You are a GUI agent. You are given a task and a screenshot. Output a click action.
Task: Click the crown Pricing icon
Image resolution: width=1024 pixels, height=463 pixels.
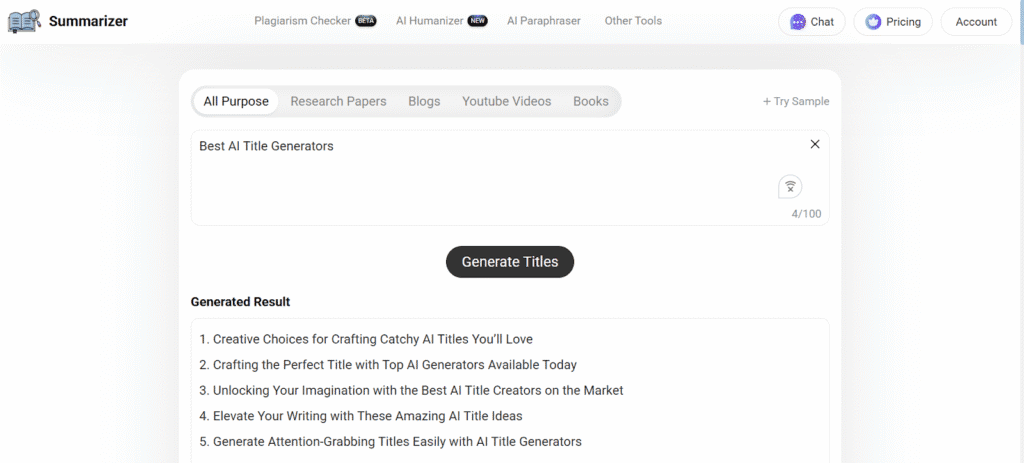click(x=873, y=22)
